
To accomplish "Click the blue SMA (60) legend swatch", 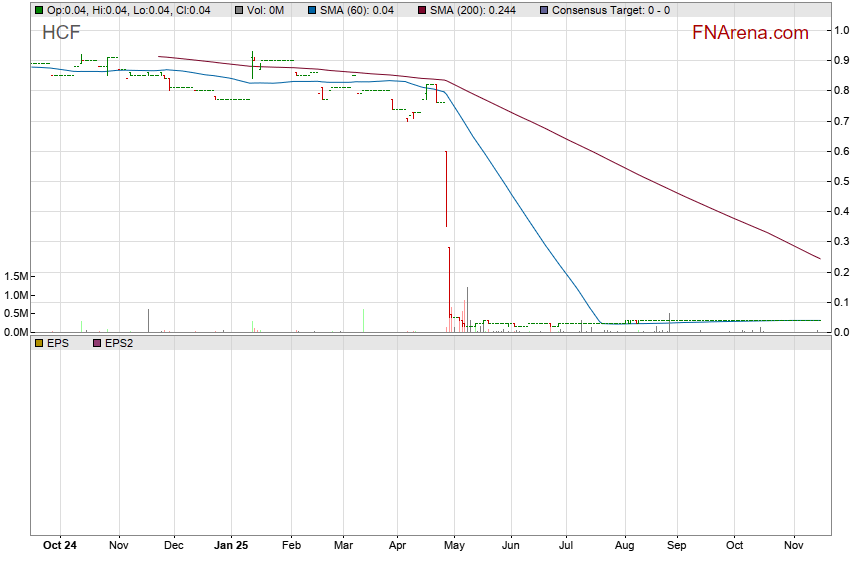I will tap(313, 10).
